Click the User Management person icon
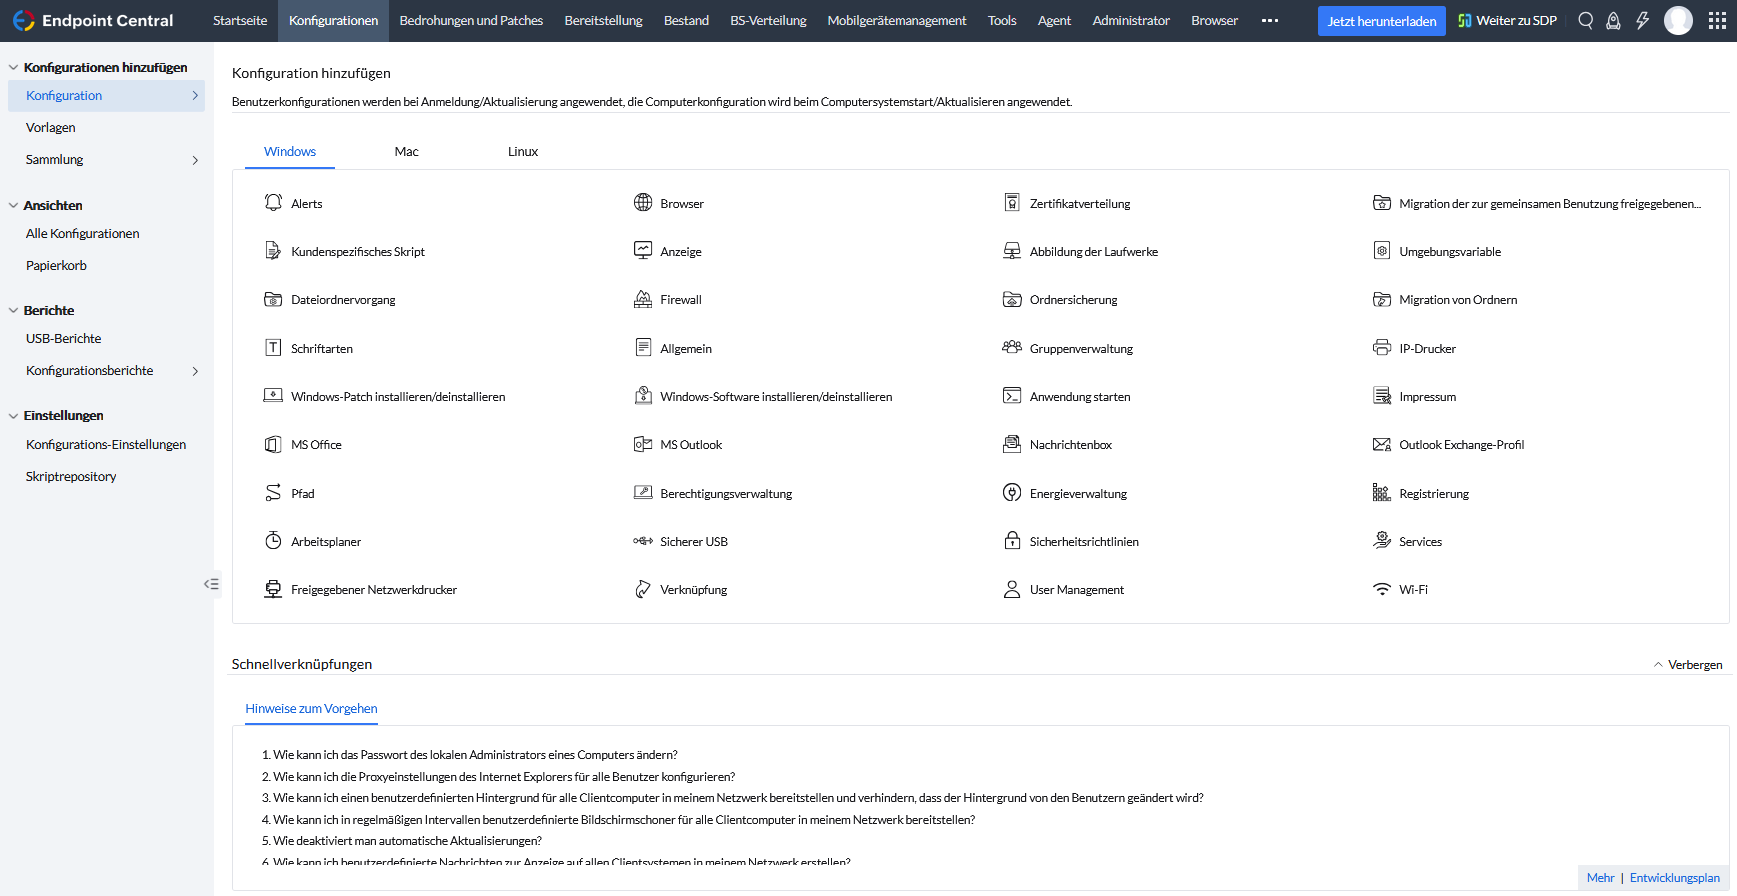 pos(1012,589)
